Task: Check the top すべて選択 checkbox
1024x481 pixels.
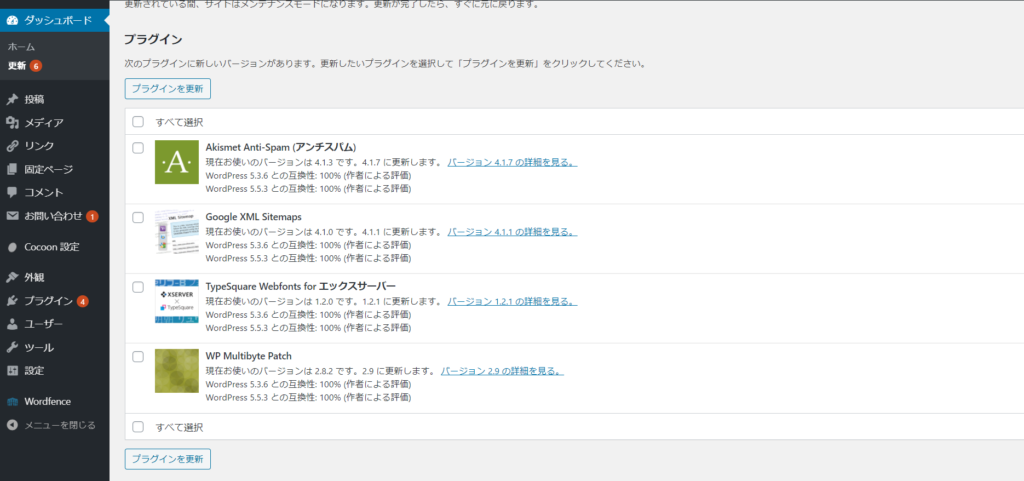Action: (x=138, y=122)
